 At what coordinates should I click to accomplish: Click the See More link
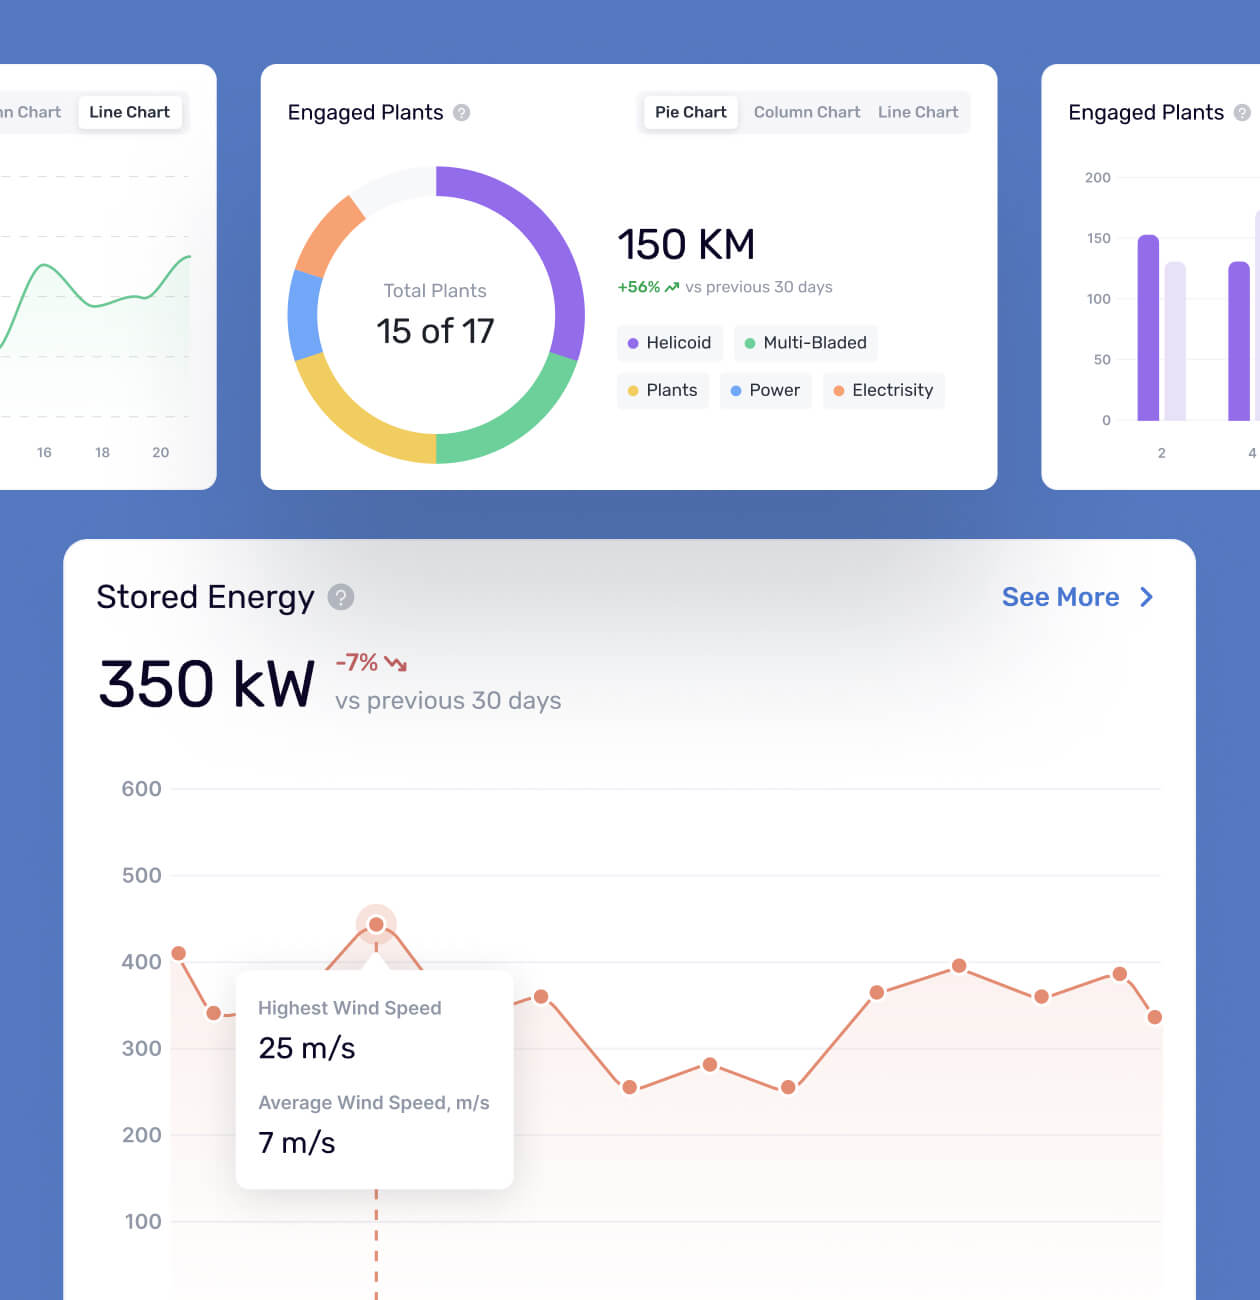point(1061,597)
